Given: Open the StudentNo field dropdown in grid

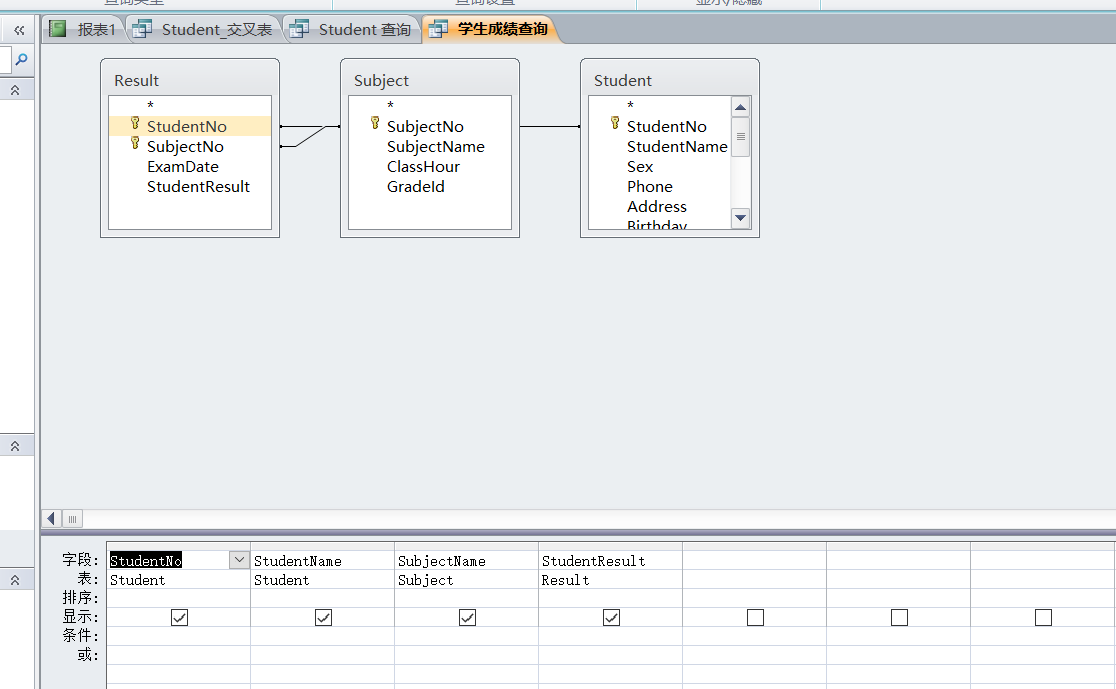Looking at the screenshot, I should click(239, 561).
